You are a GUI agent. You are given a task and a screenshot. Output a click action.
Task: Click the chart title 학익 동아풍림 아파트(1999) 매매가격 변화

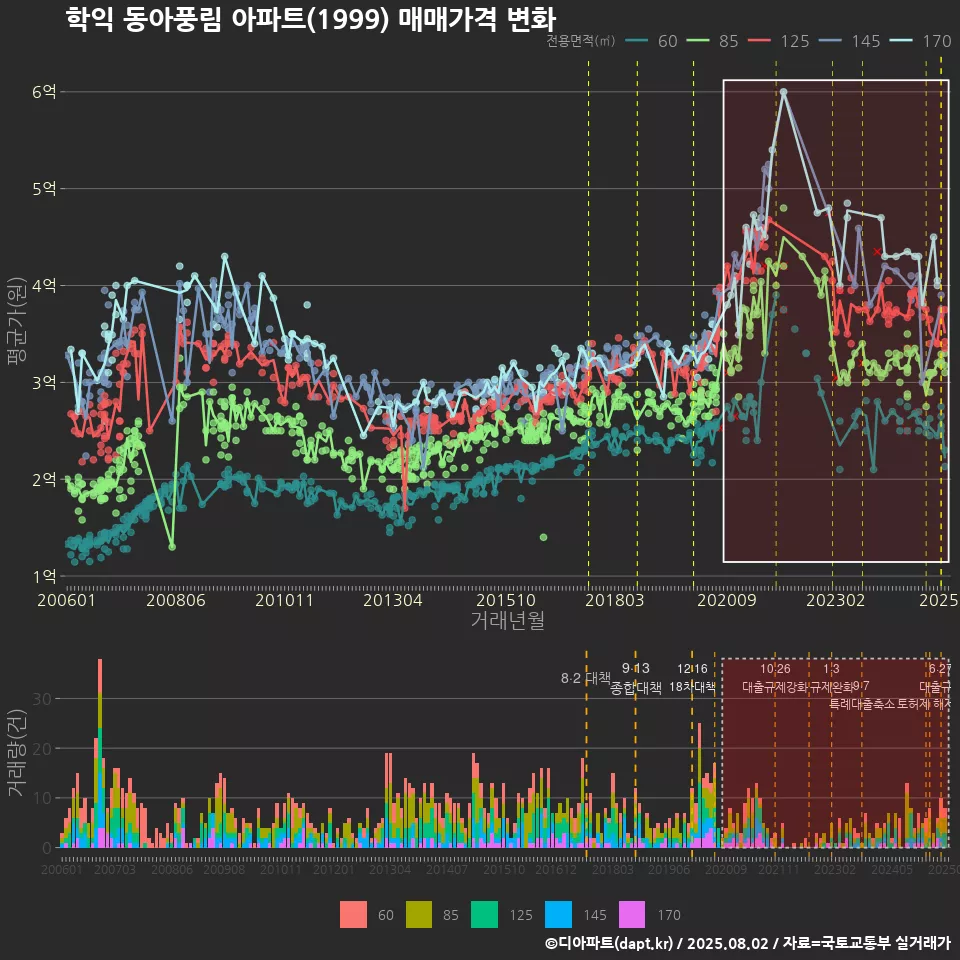click(310, 19)
